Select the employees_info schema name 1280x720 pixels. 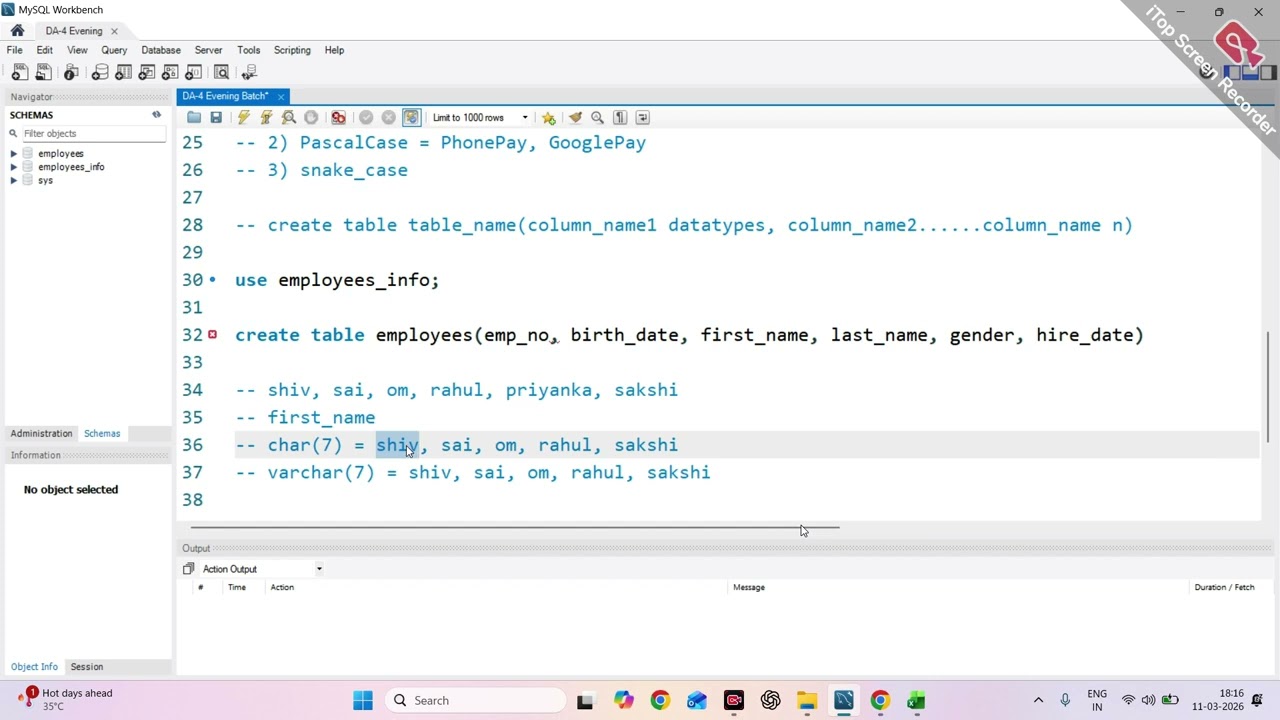click(71, 167)
